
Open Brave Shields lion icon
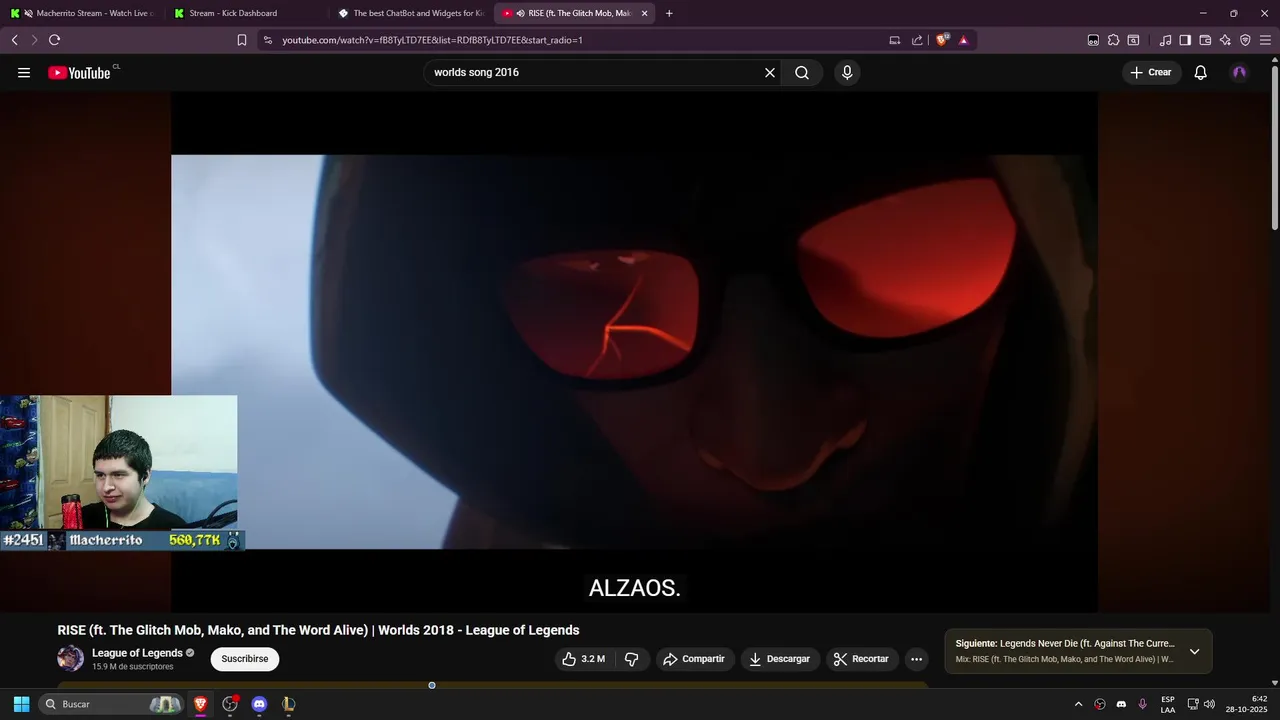(x=942, y=40)
